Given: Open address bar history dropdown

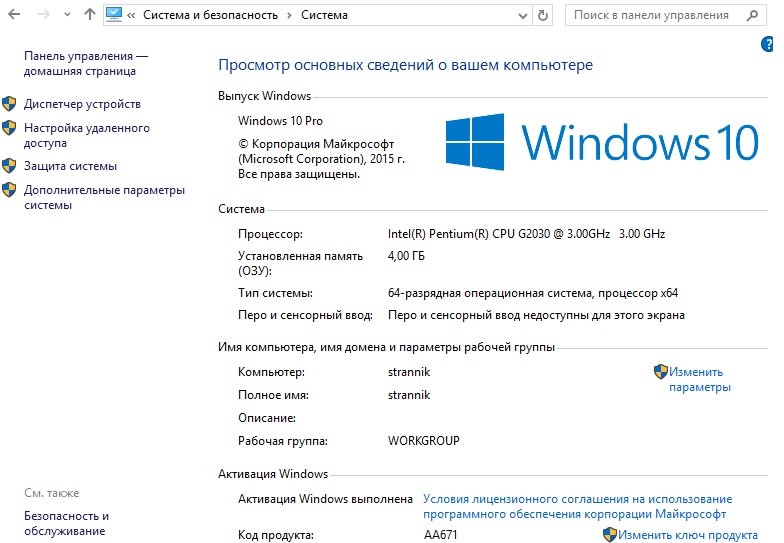Looking at the screenshot, I should tap(522, 16).
